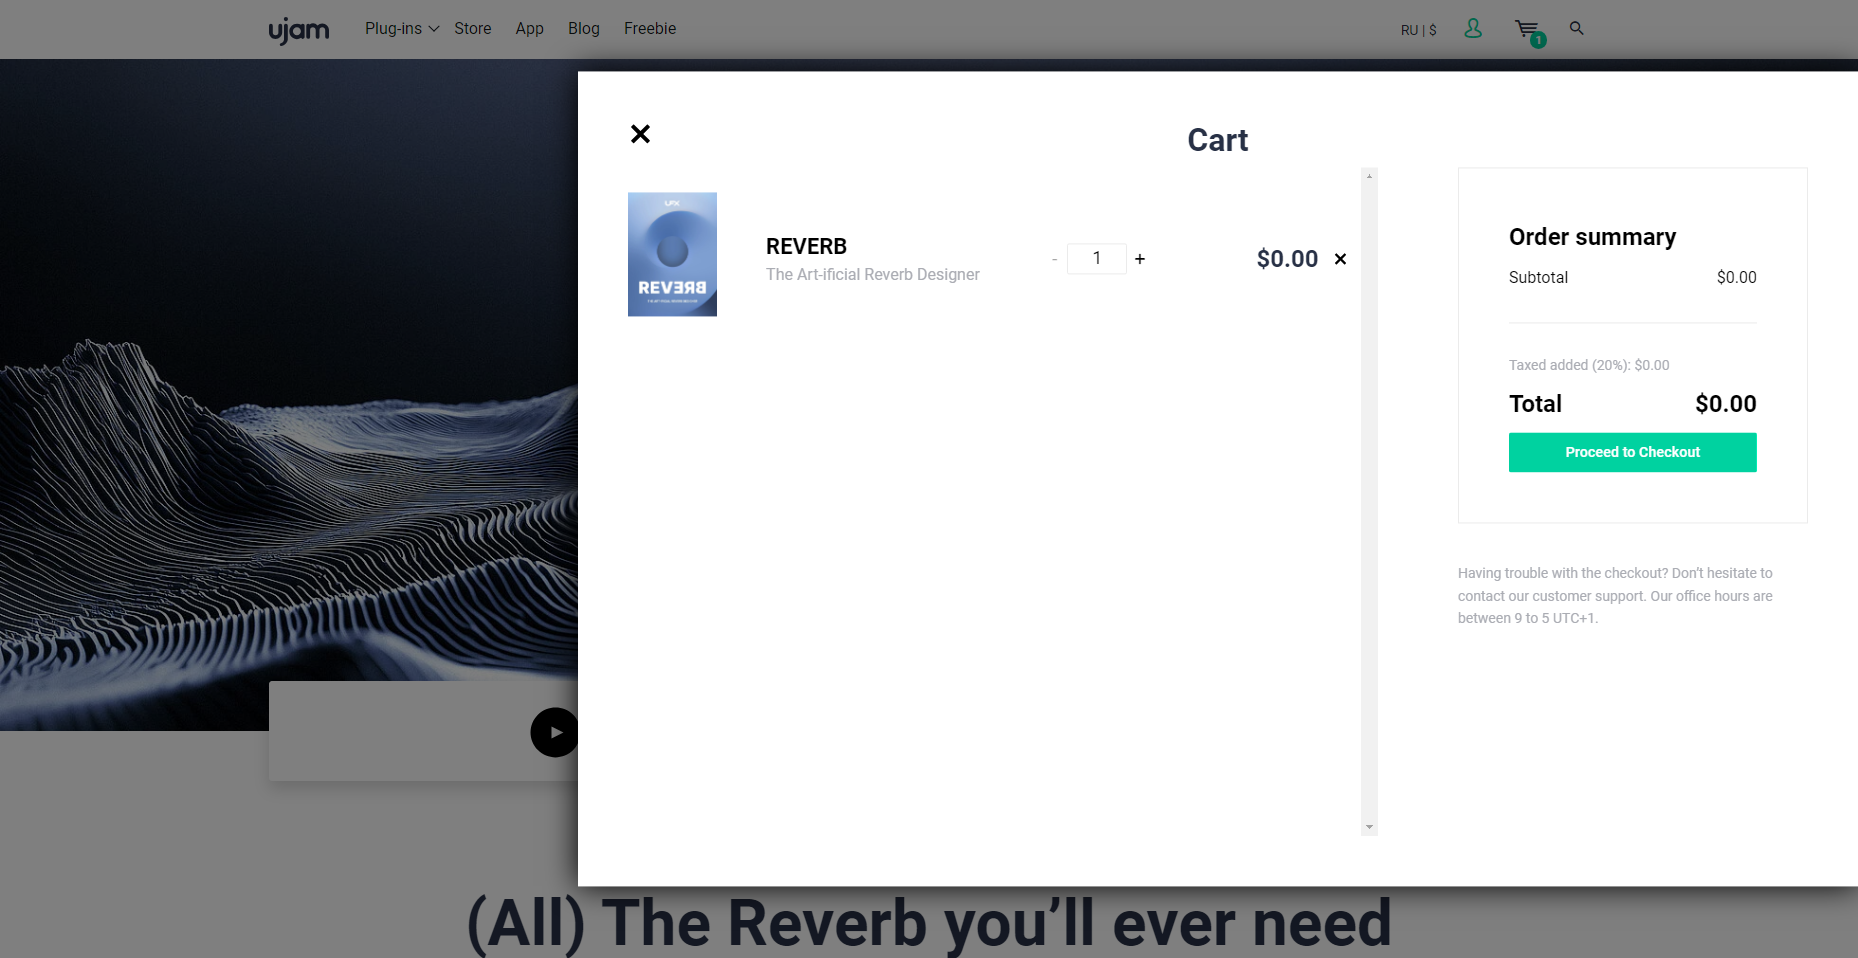Click the customer support help text
Viewport: 1858px width, 958px height.
(x=1615, y=596)
